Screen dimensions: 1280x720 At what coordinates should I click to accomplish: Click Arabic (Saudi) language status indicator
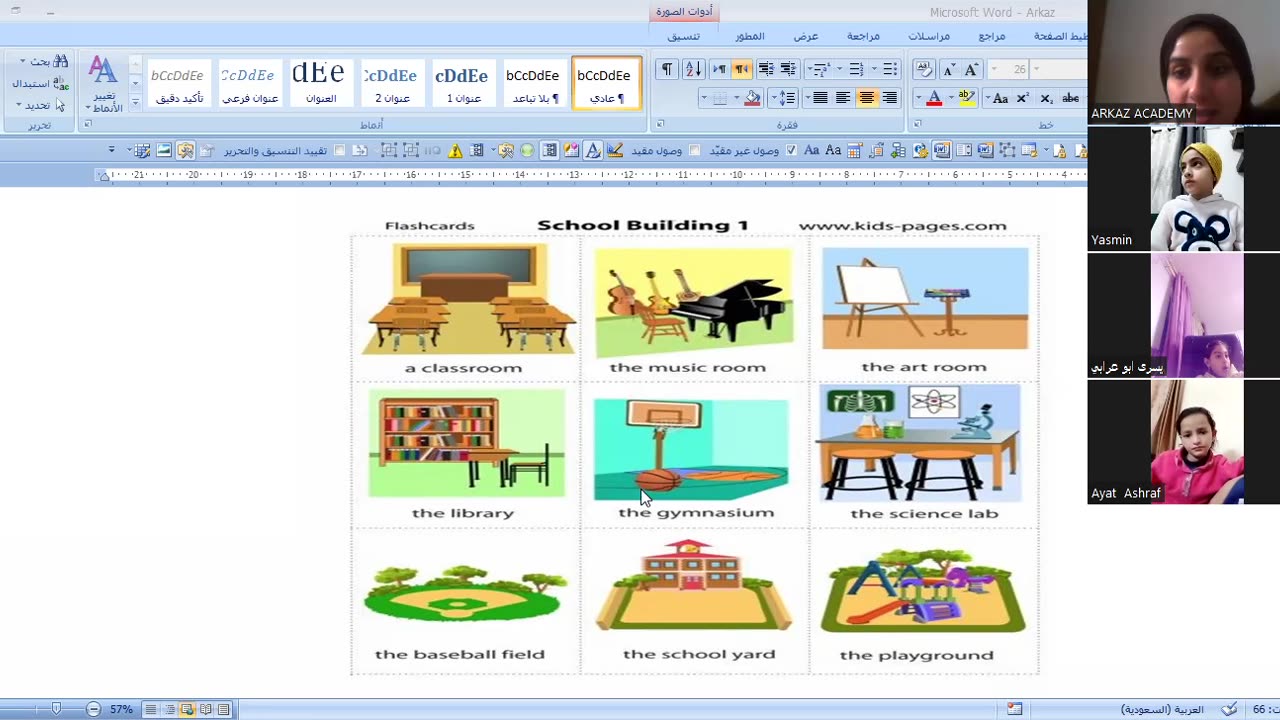[1162, 709]
